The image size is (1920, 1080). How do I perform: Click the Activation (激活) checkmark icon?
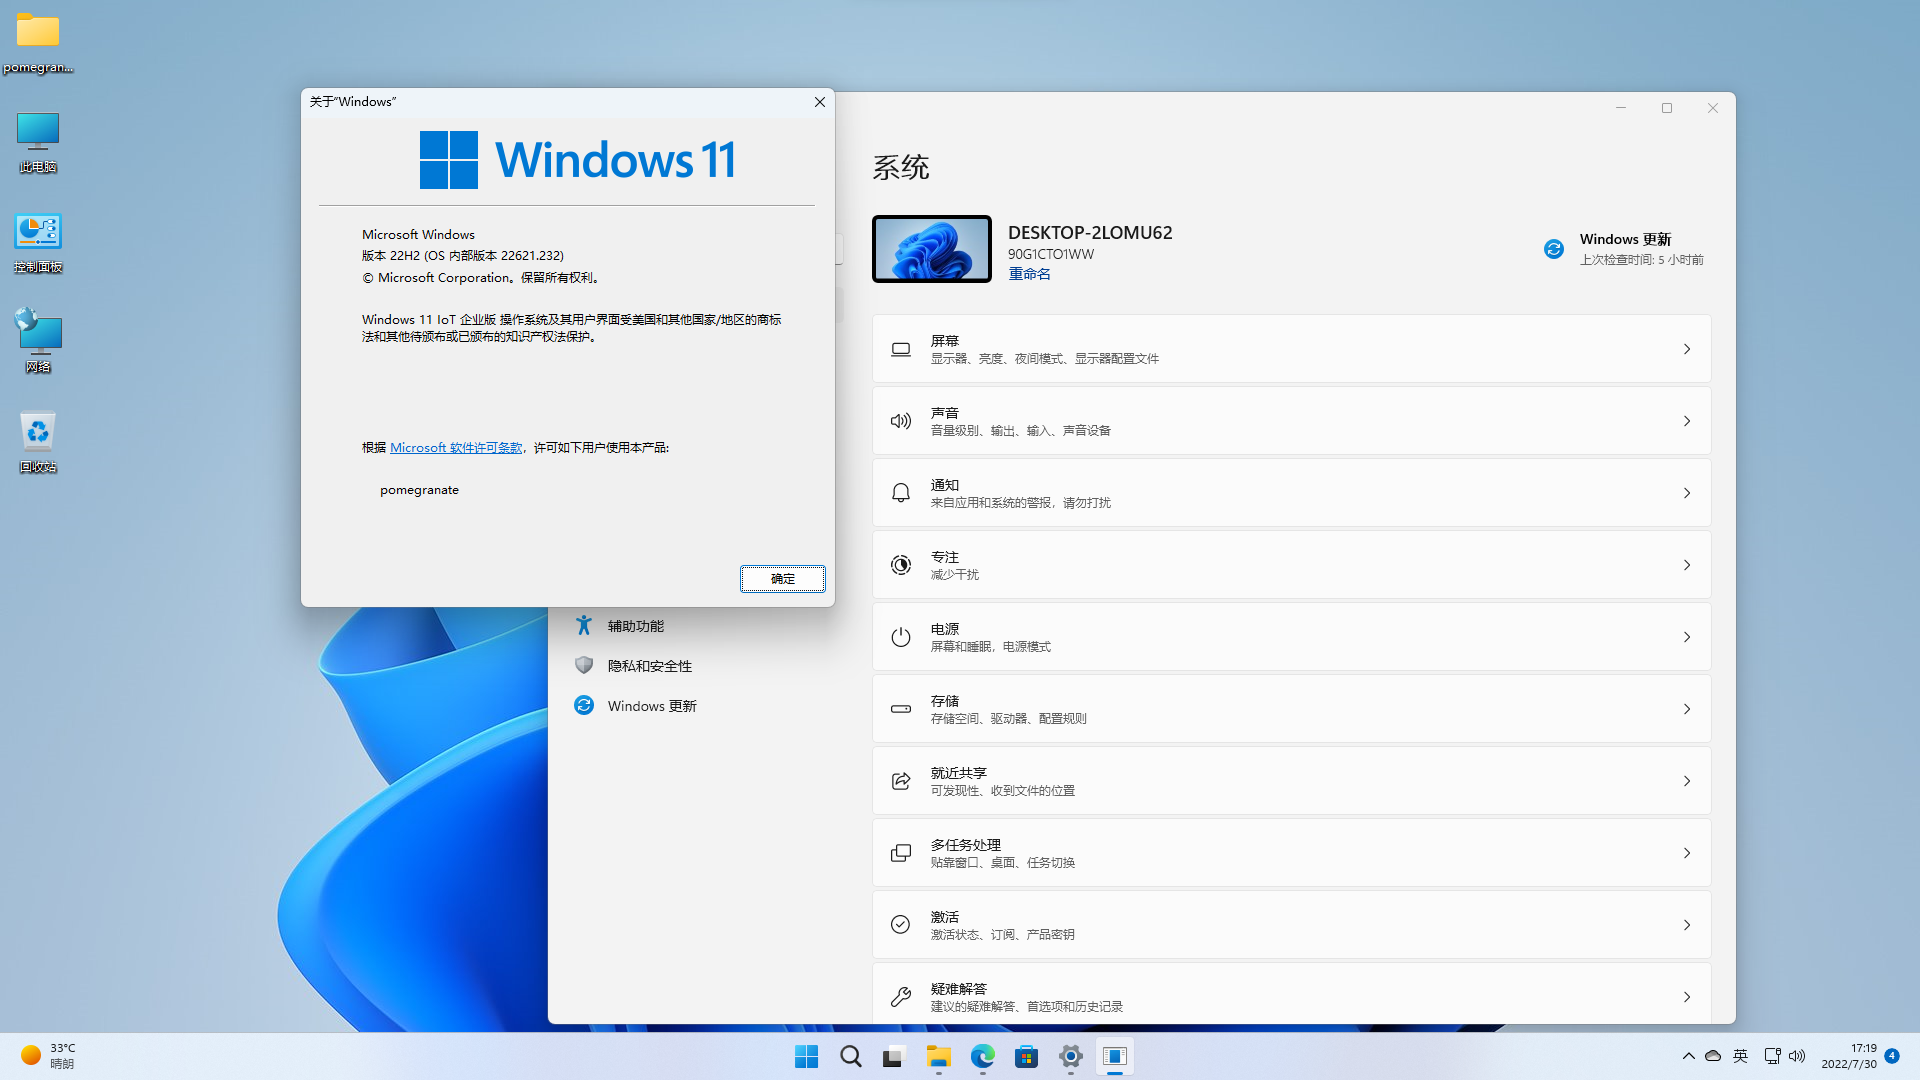point(901,925)
